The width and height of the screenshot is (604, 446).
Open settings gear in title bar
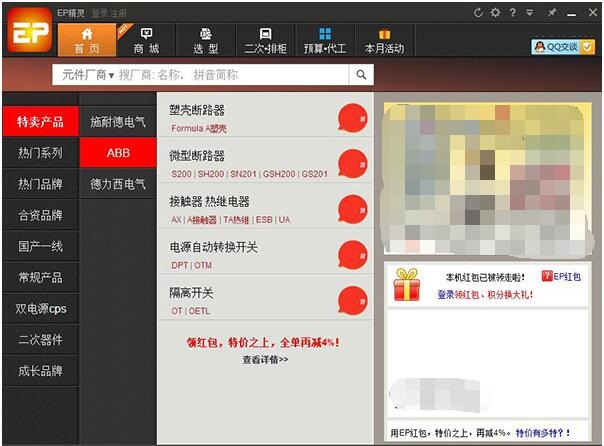tap(496, 13)
